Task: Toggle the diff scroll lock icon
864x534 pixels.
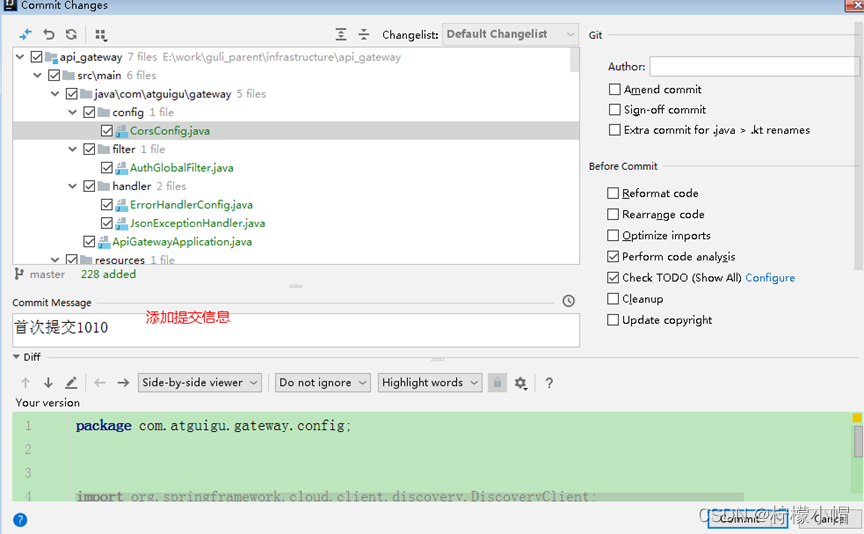Action: click(x=497, y=382)
